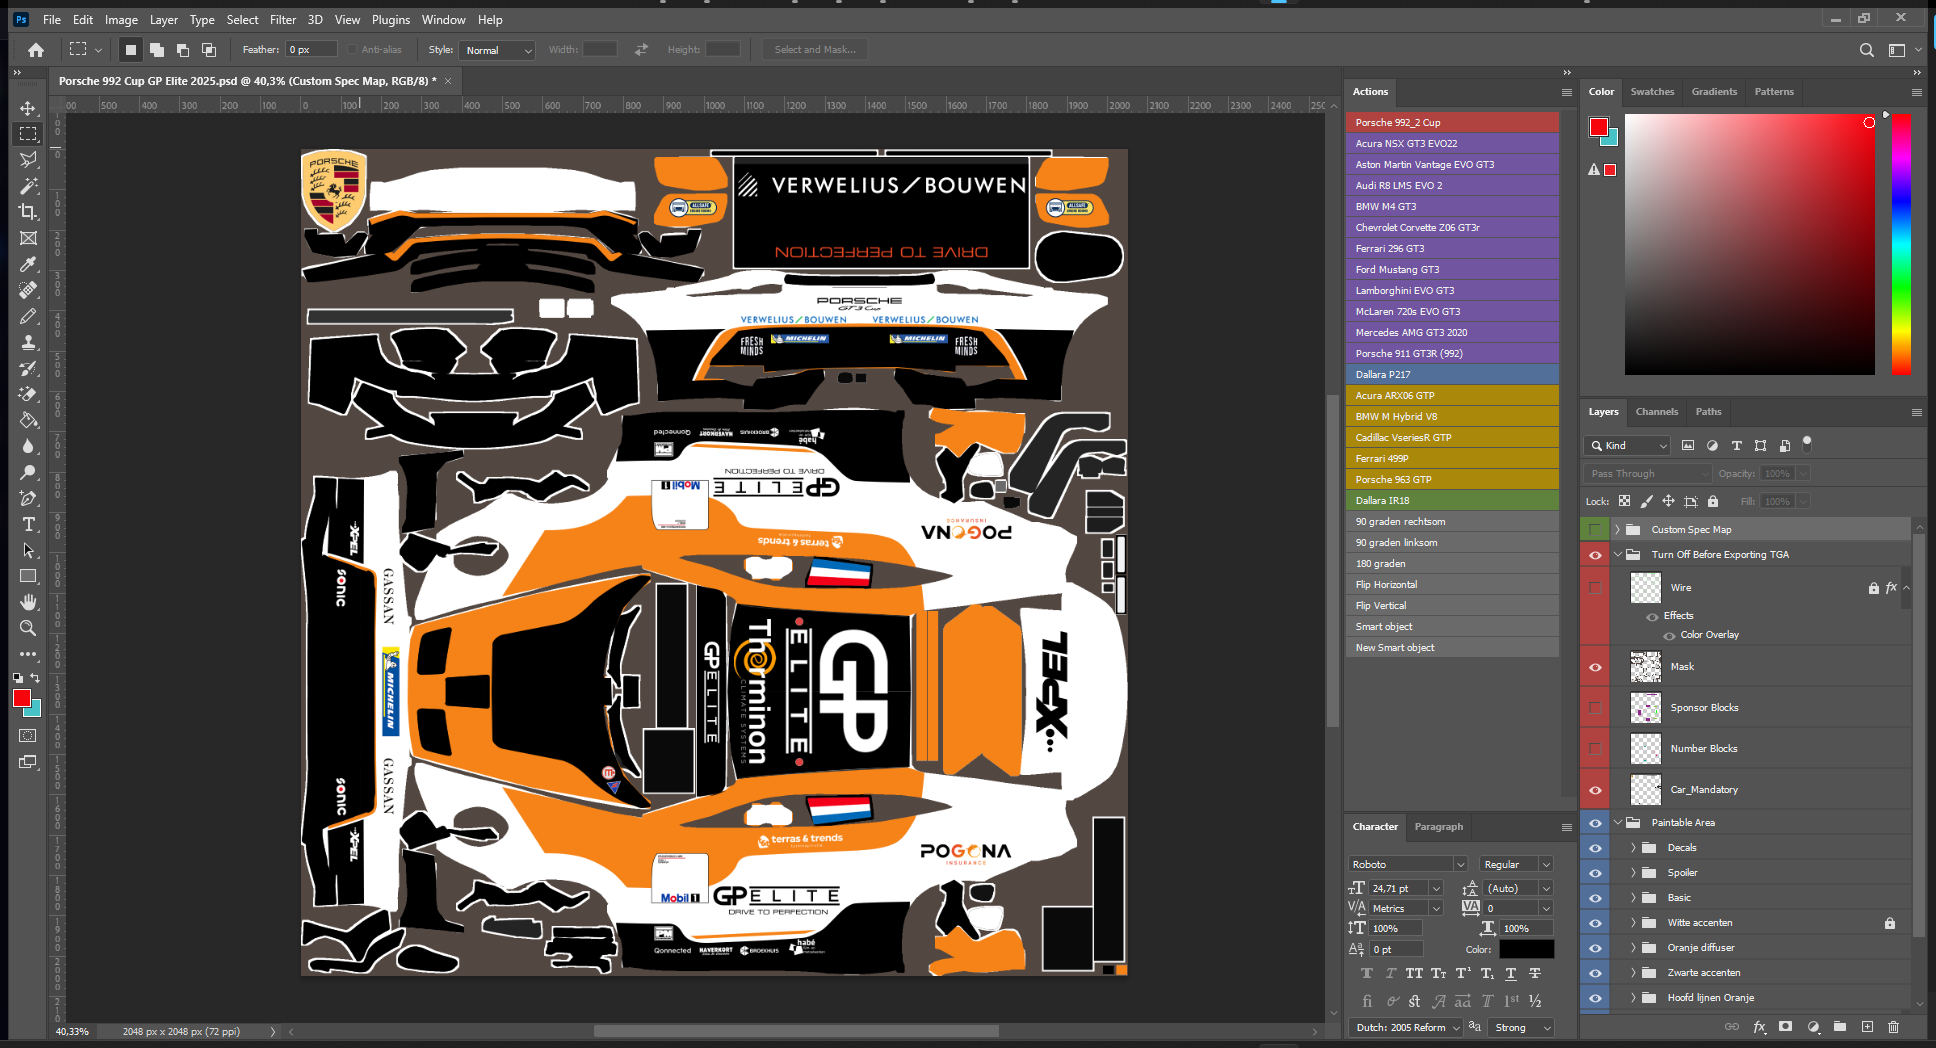The width and height of the screenshot is (1936, 1048).
Task: Open the Roboto font family dropdown
Action: pyautogui.click(x=1407, y=864)
